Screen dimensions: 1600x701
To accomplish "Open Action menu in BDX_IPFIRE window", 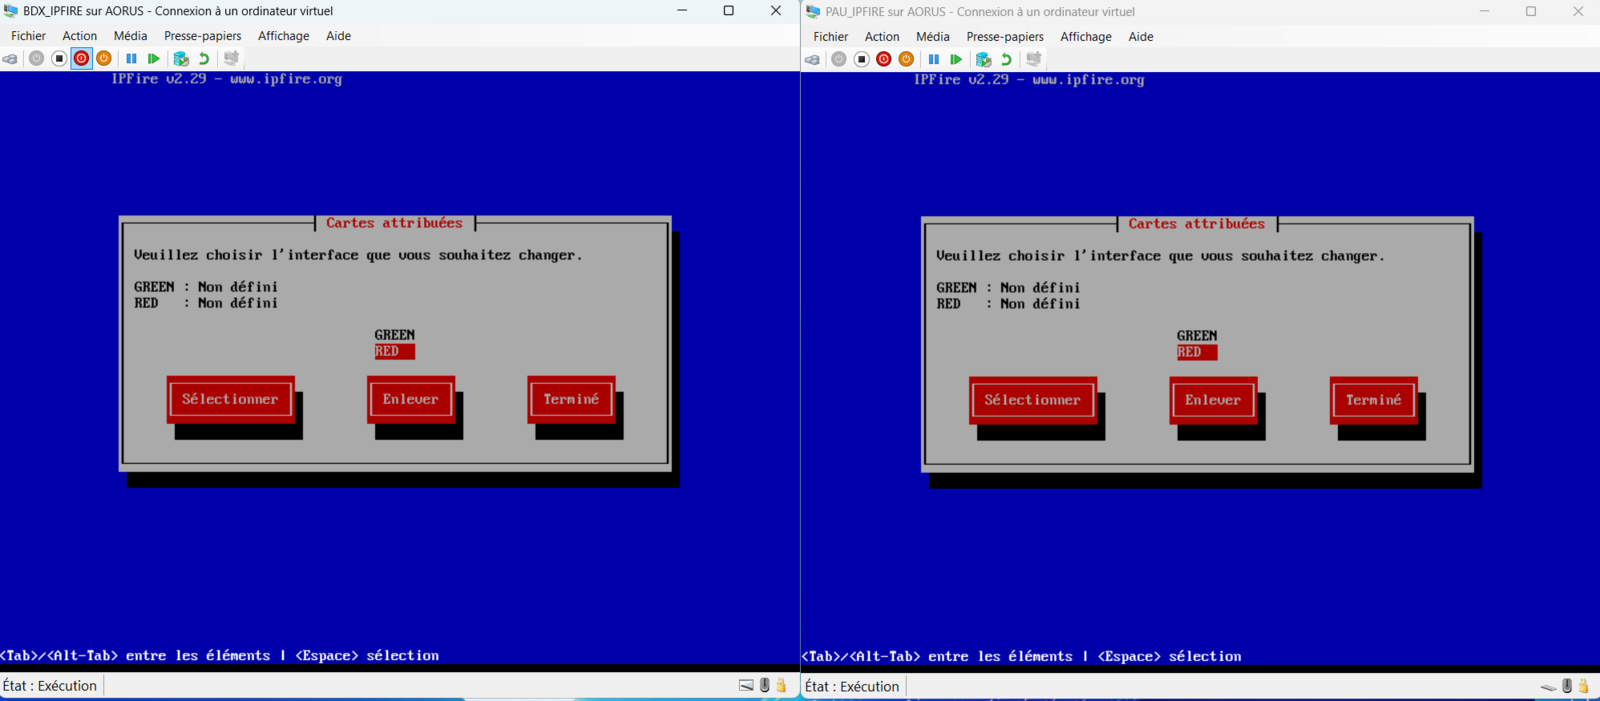I will coord(80,36).
